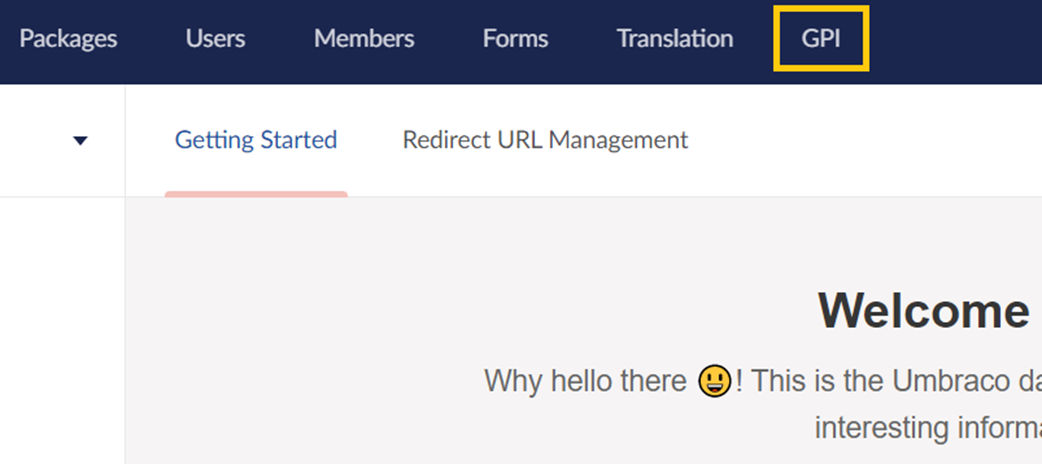Click blank tab strip after Redirect URL Management
The height and width of the screenshot is (464, 1042).
pos(860,140)
